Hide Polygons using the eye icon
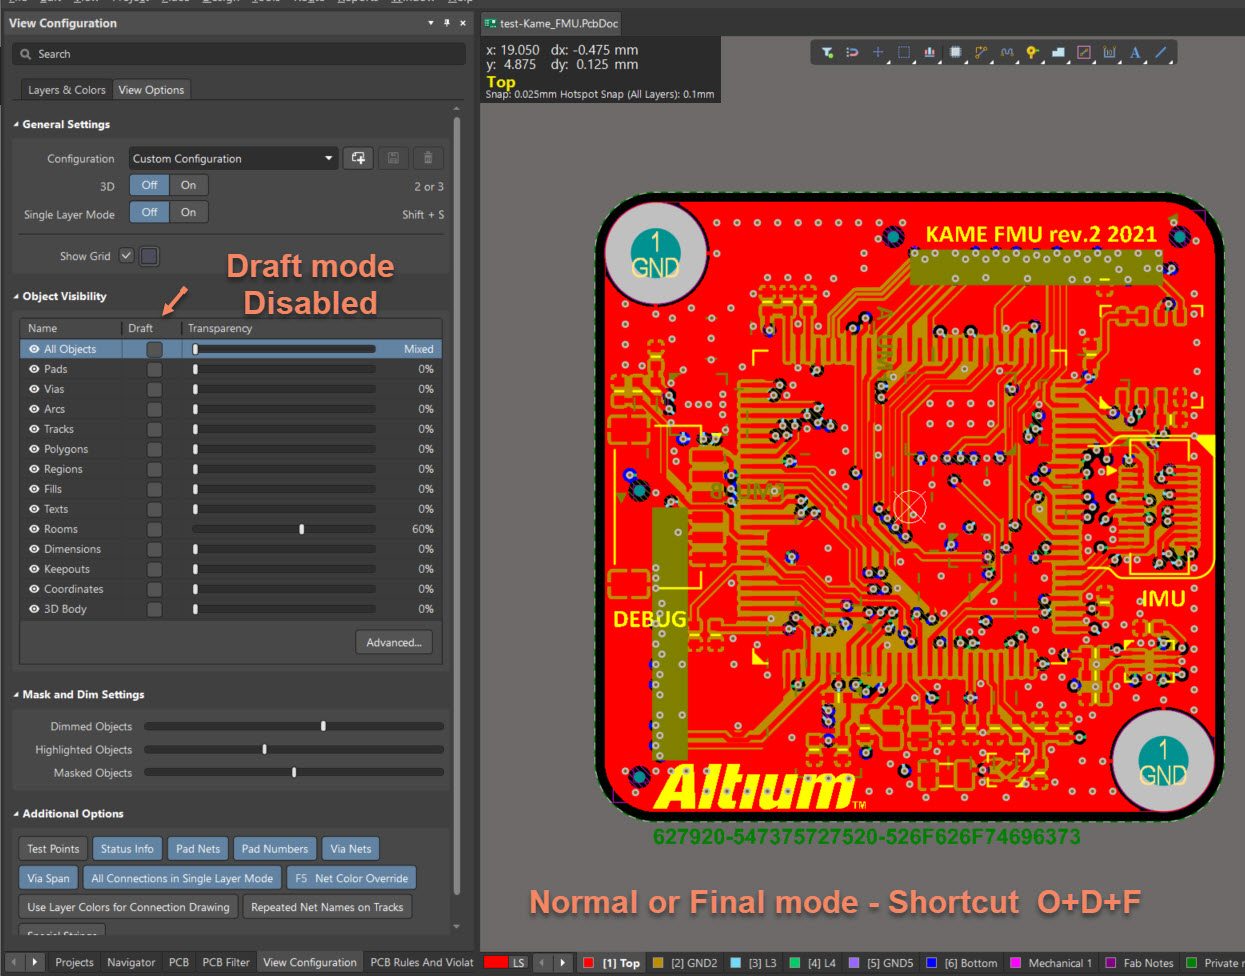Screen dimensions: 1245x976 tap(34, 449)
